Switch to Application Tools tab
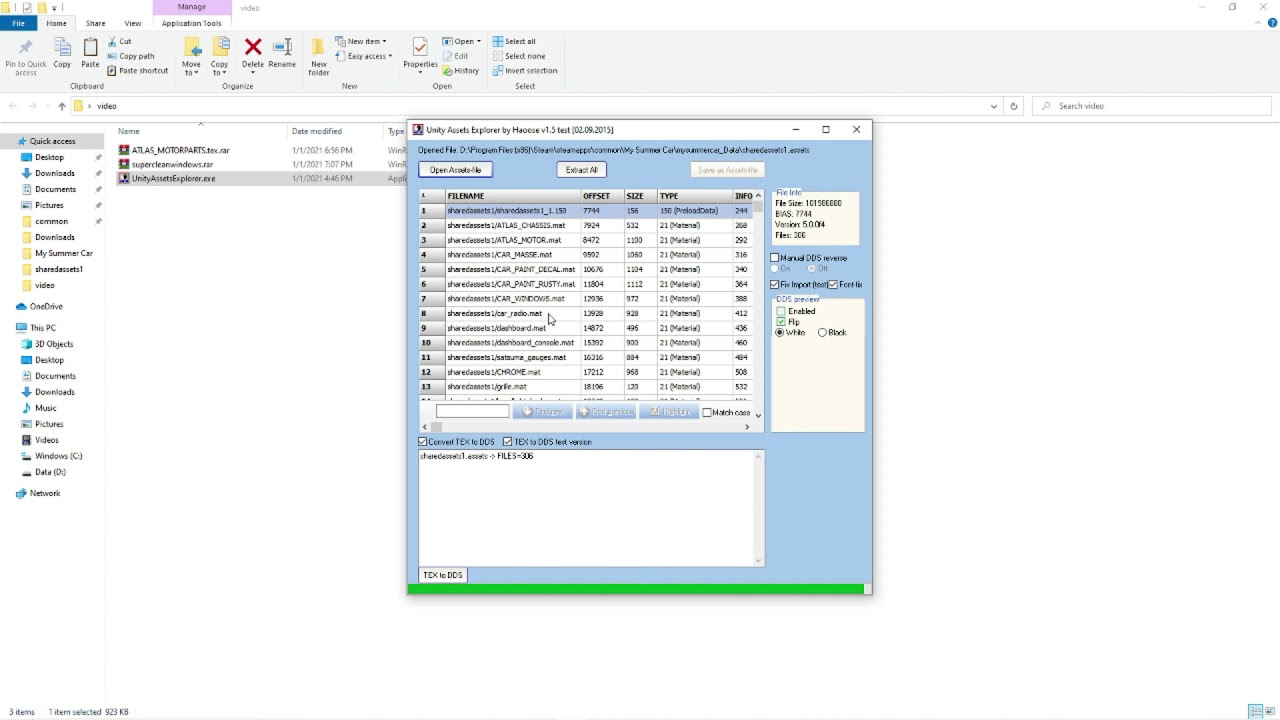Viewport: 1280px width, 720px height. click(x=191, y=23)
